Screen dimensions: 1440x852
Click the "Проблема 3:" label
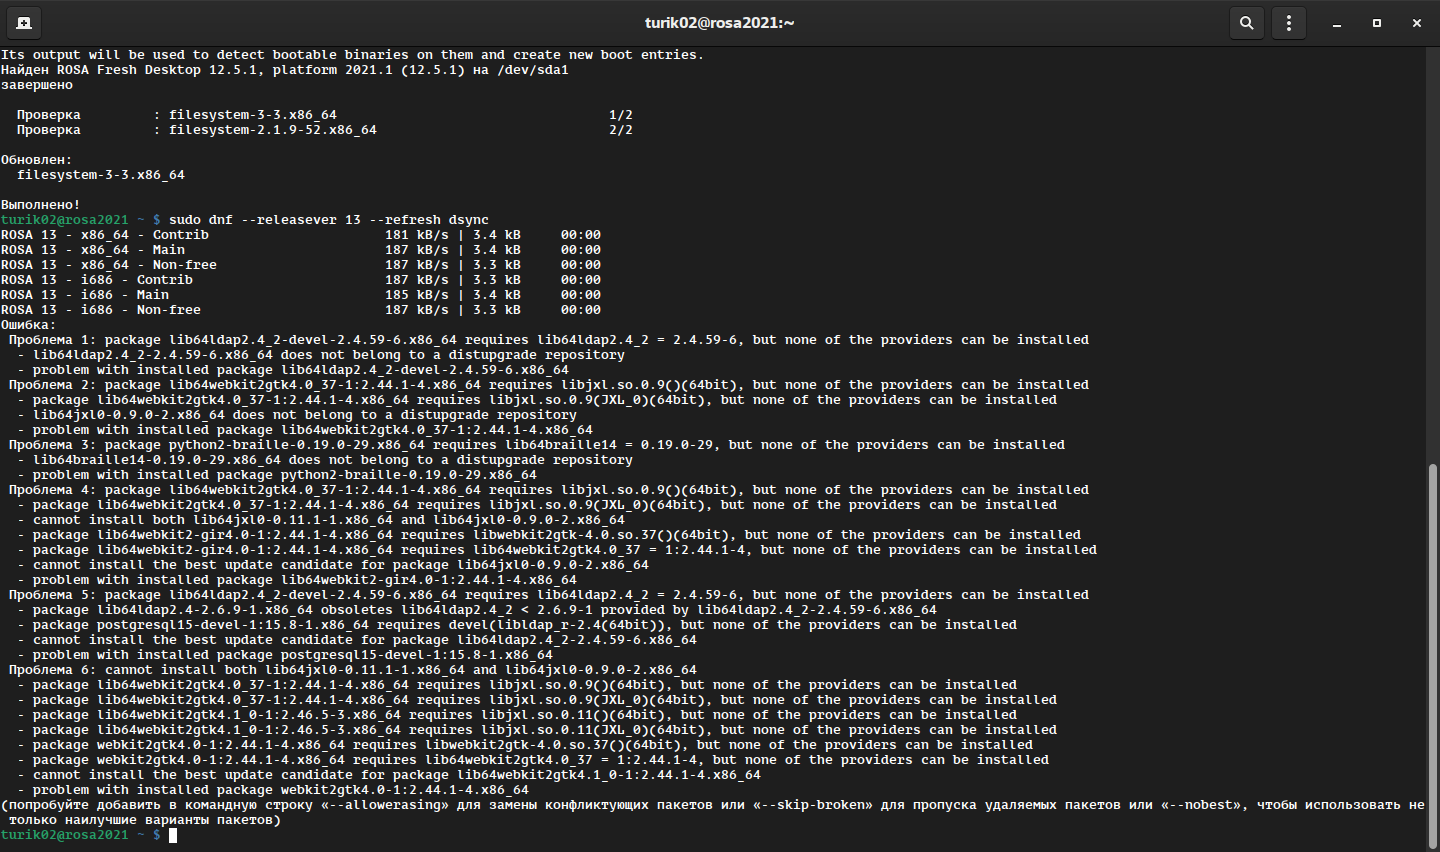[x=53, y=445]
